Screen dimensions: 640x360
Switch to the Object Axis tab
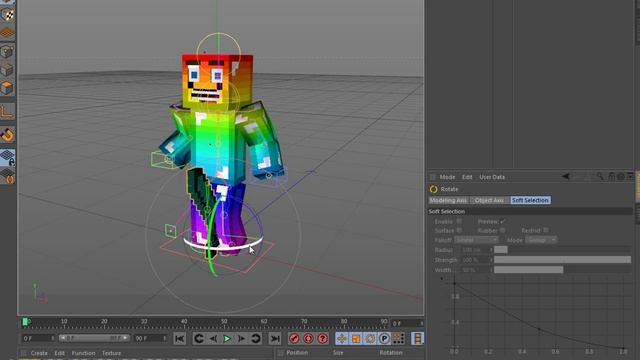click(x=489, y=200)
